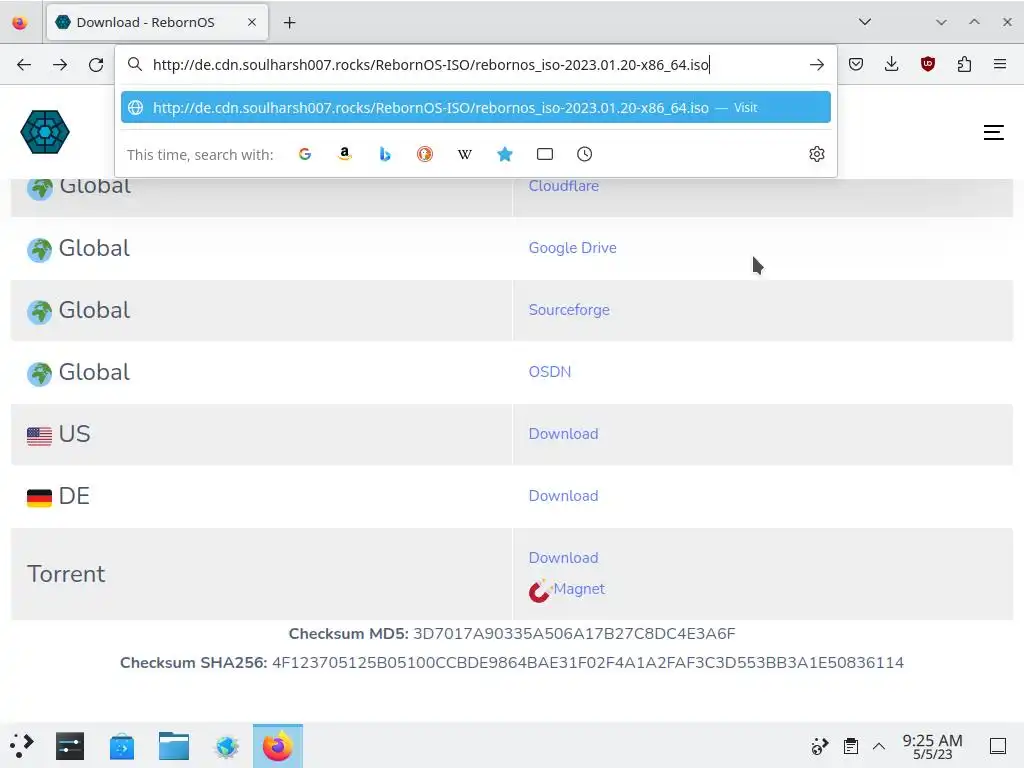This screenshot has height=768, width=1024.
Task: Click the US mirror label
Action: pyautogui.click(x=74, y=434)
